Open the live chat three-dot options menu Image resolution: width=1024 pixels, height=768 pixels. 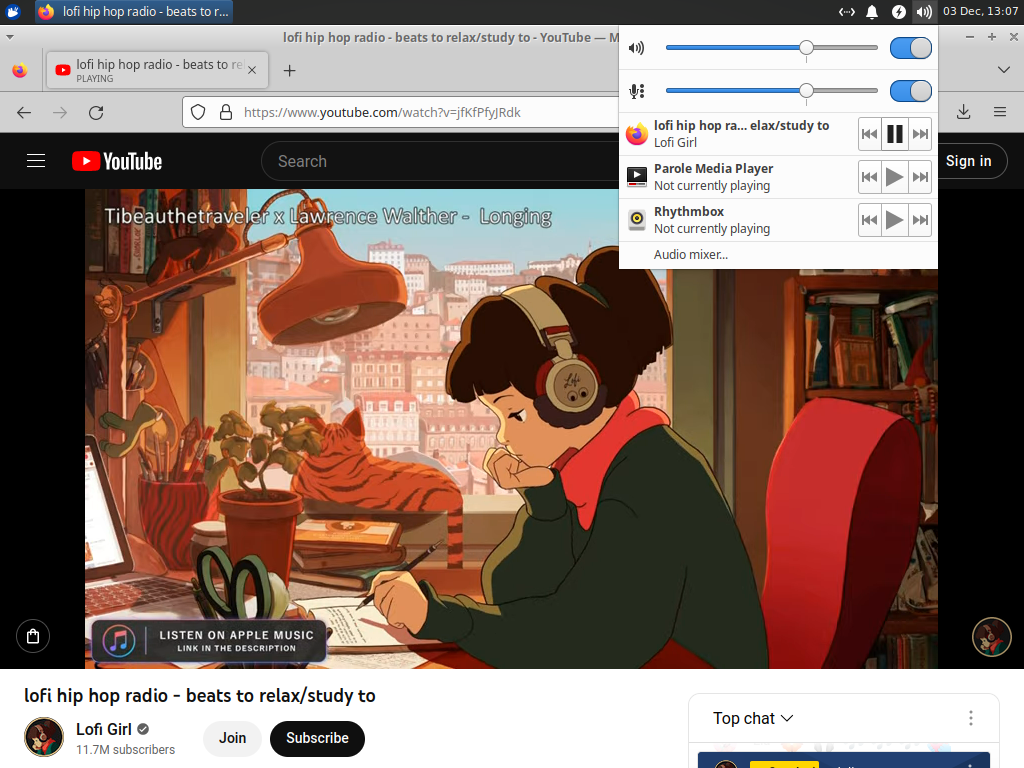pyautogui.click(x=970, y=718)
